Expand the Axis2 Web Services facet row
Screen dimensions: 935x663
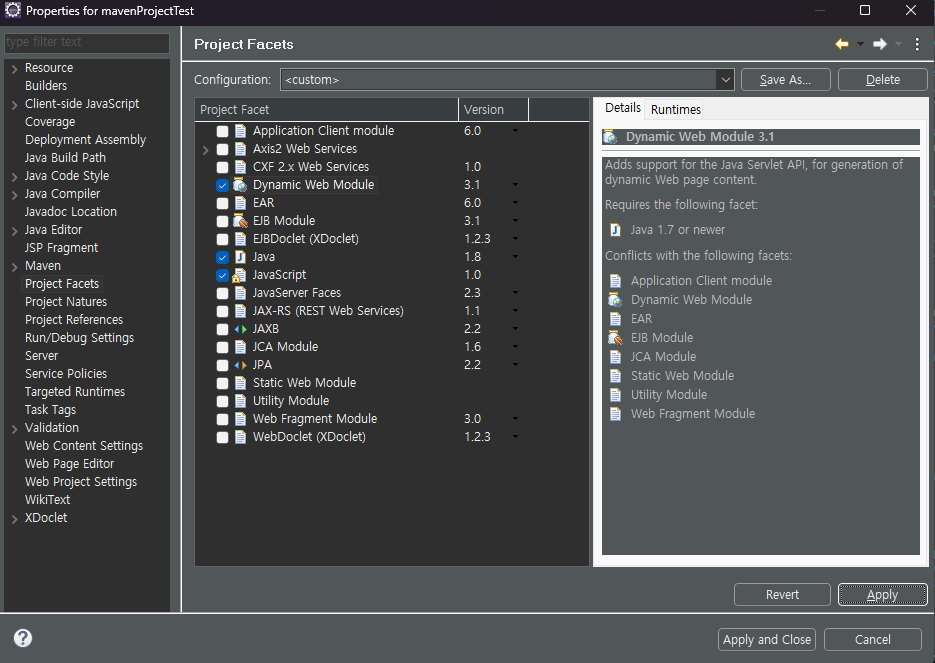(206, 150)
